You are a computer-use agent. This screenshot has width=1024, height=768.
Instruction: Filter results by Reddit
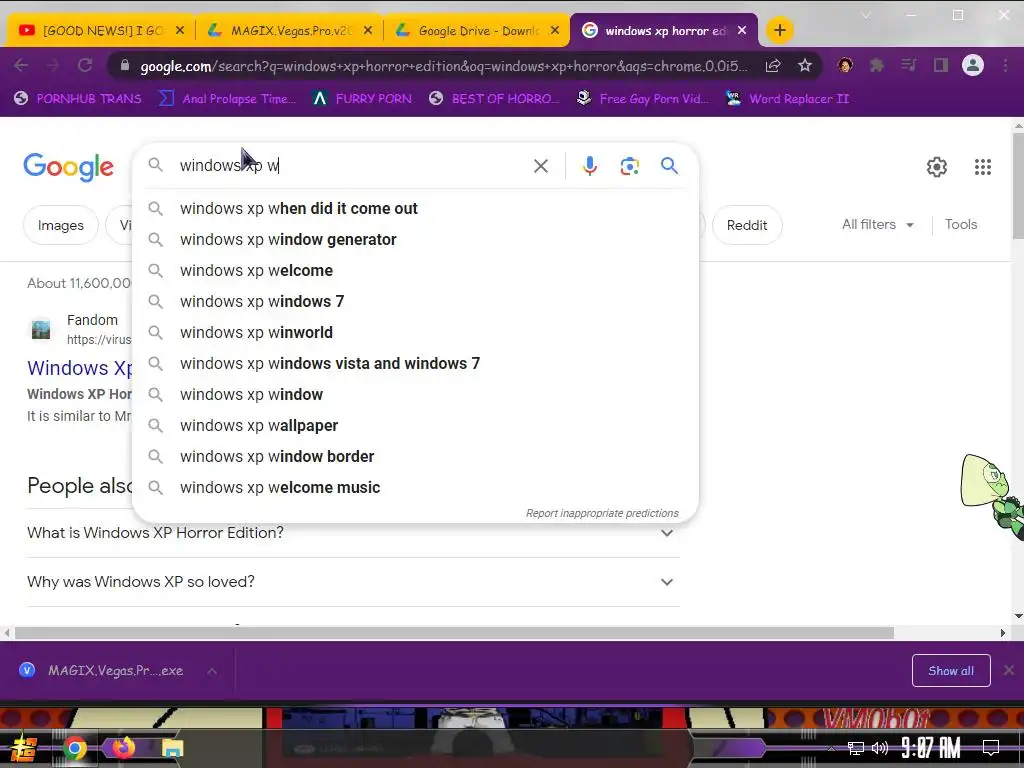(x=747, y=225)
